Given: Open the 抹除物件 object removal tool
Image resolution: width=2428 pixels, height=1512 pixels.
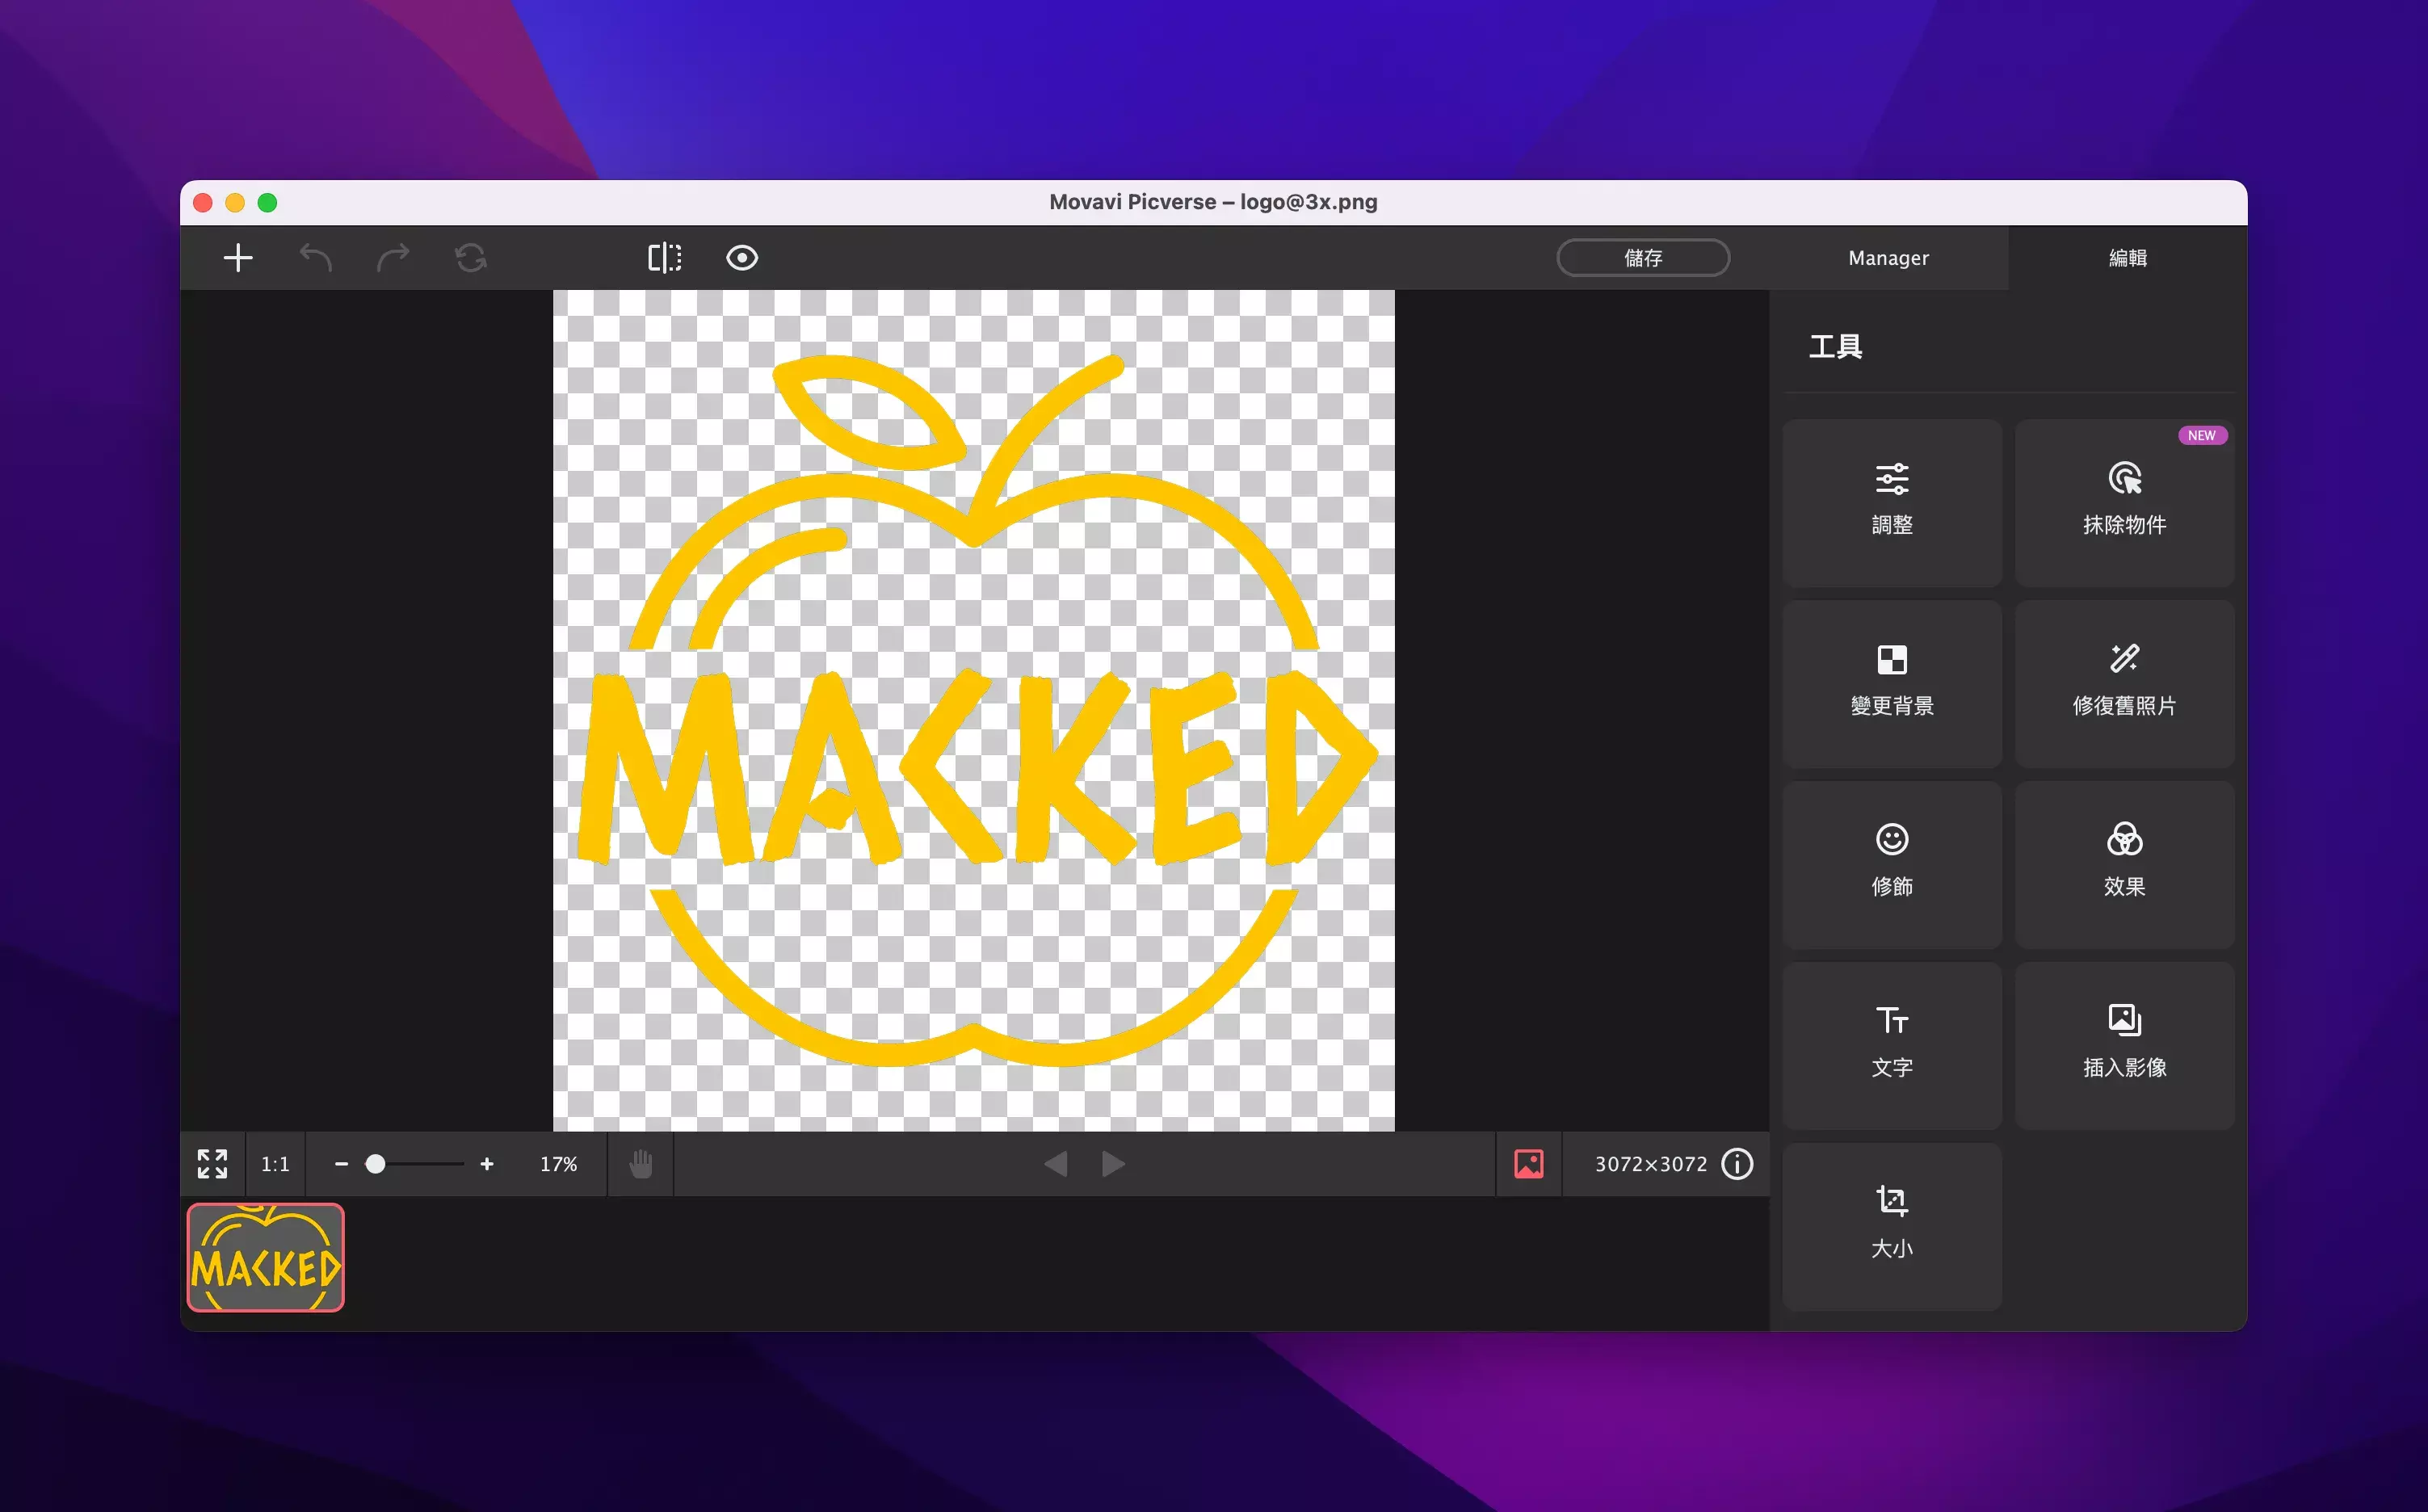Looking at the screenshot, I should point(2124,503).
